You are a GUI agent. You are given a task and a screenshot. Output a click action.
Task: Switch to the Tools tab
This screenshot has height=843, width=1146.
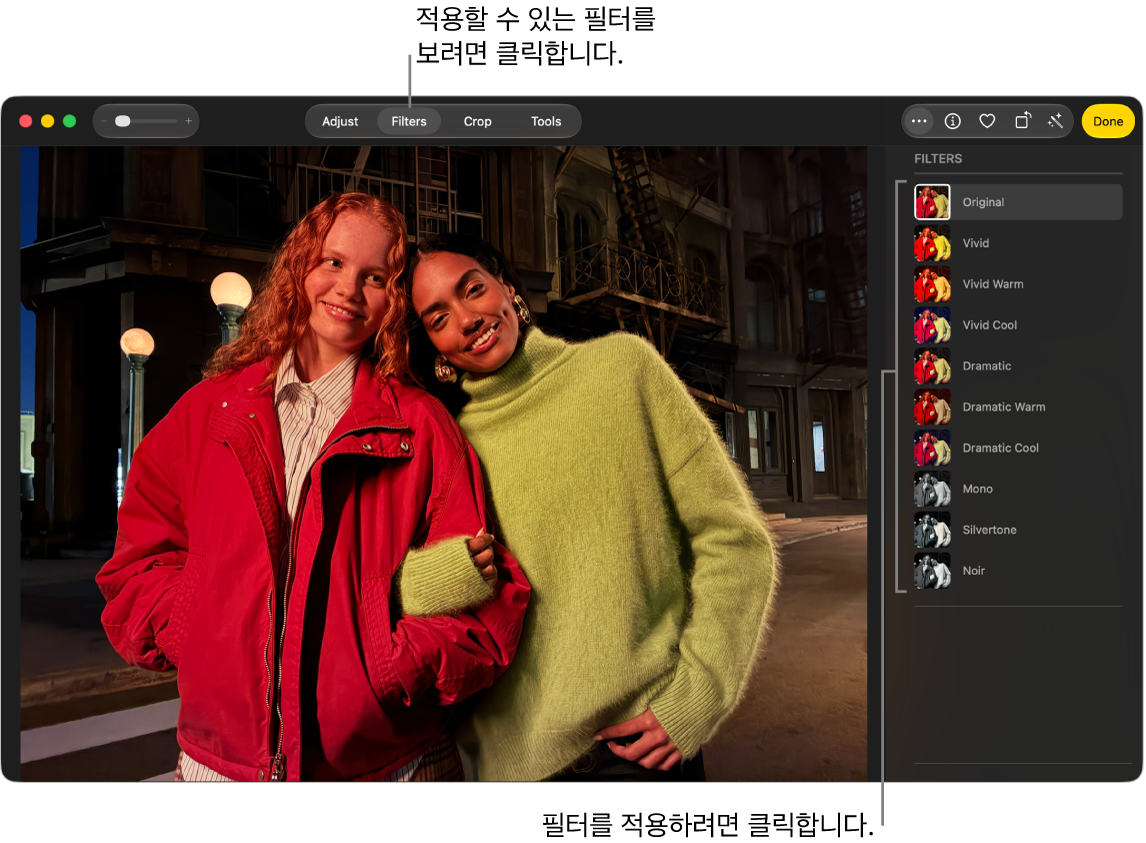point(546,121)
